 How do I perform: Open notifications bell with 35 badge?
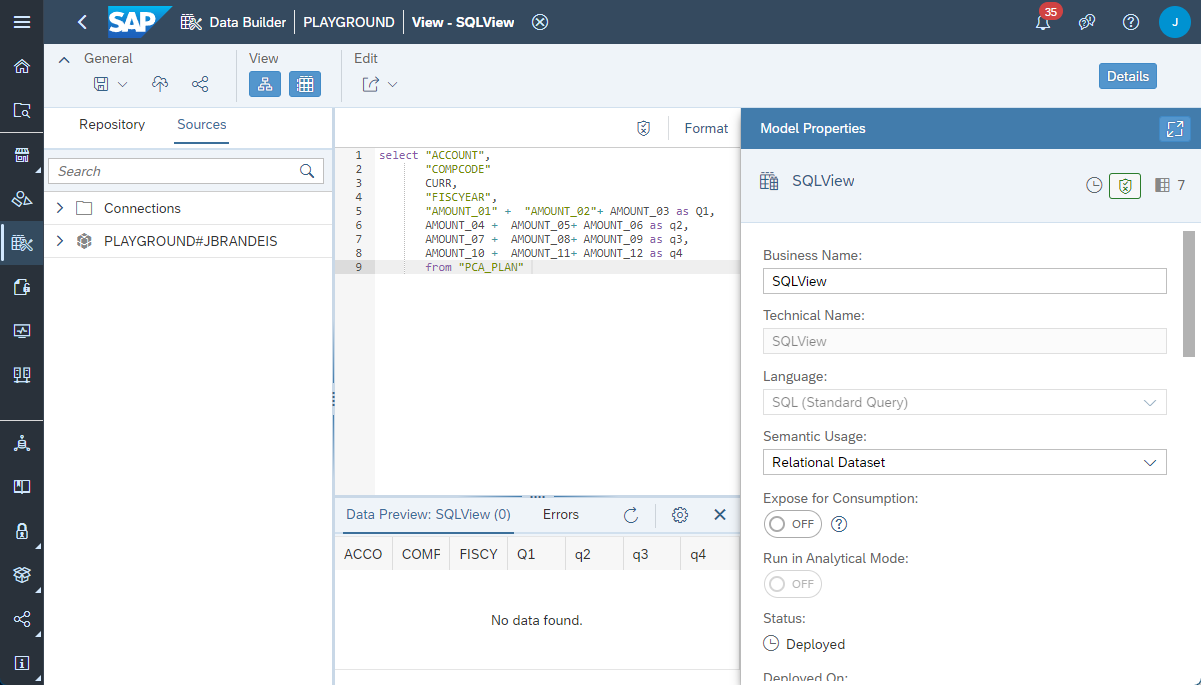[1043, 22]
